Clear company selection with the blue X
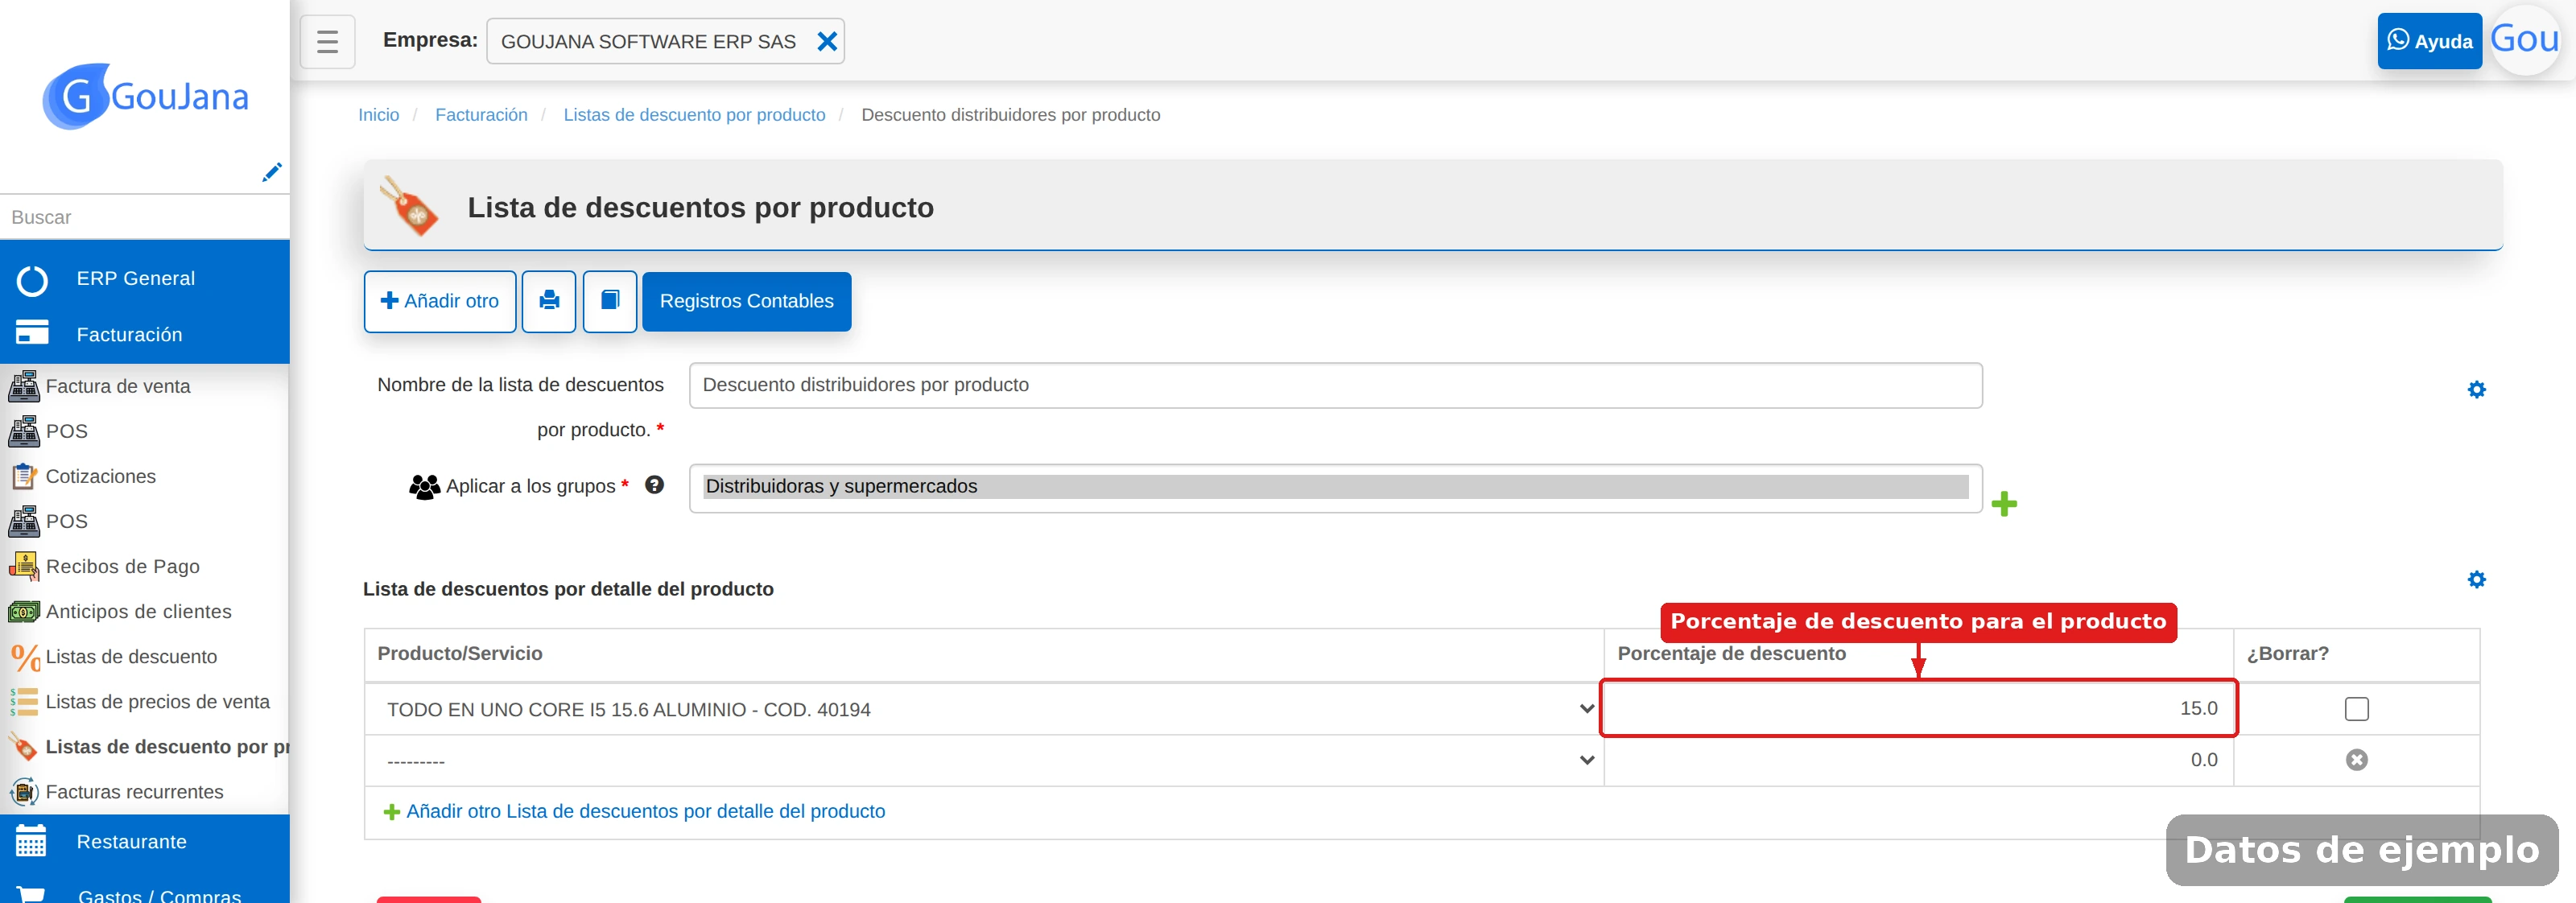Image resolution: width=2576 pixels, height=903 pixels. click(x=827, y=41)
